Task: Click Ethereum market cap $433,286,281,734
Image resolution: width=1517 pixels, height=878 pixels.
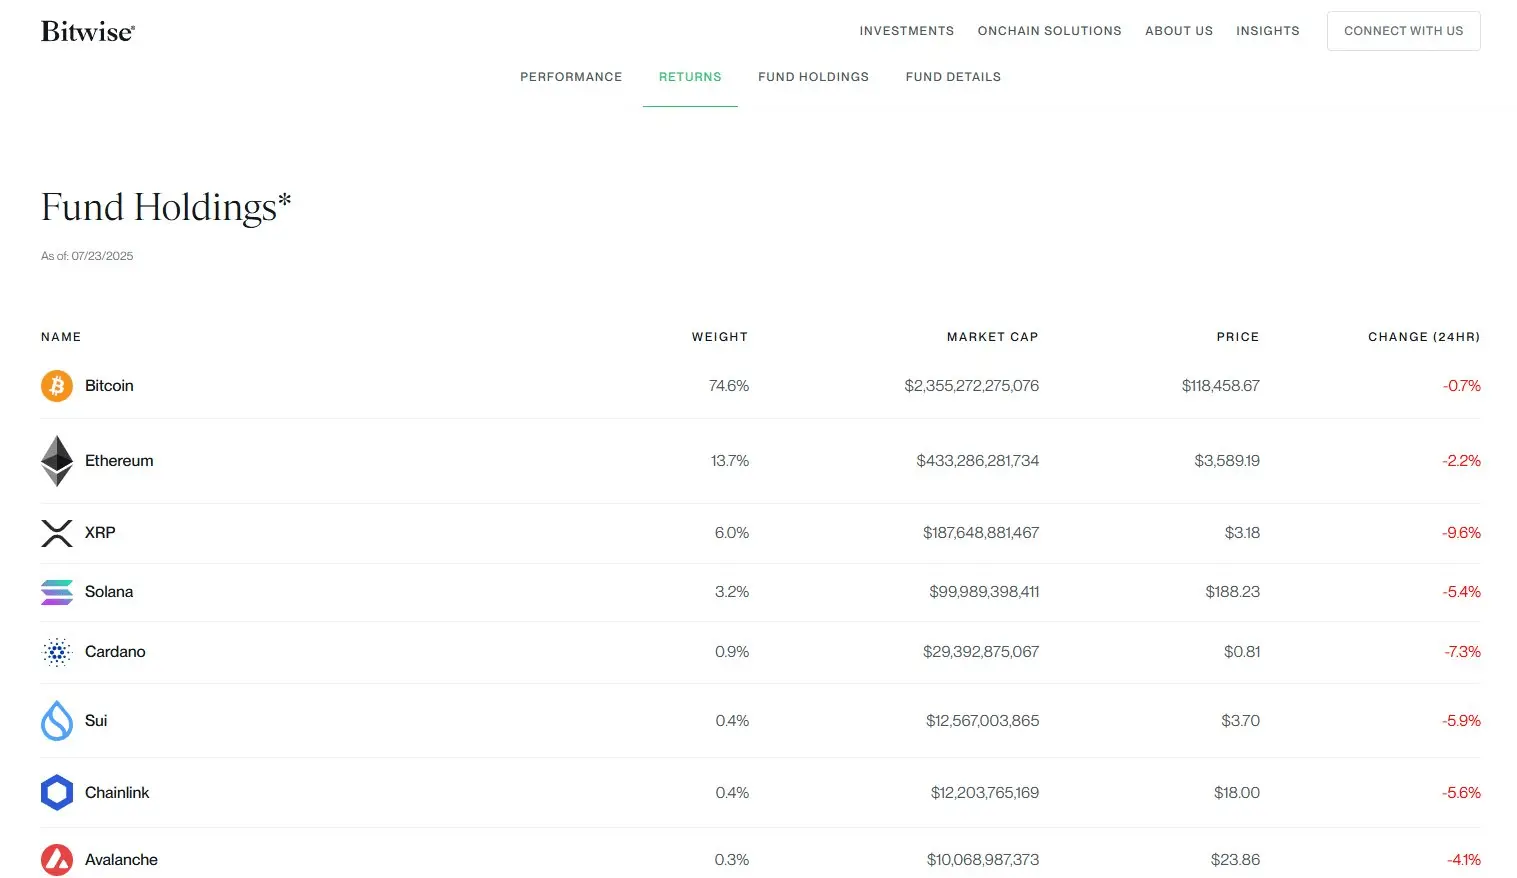Action: point(978,461)
